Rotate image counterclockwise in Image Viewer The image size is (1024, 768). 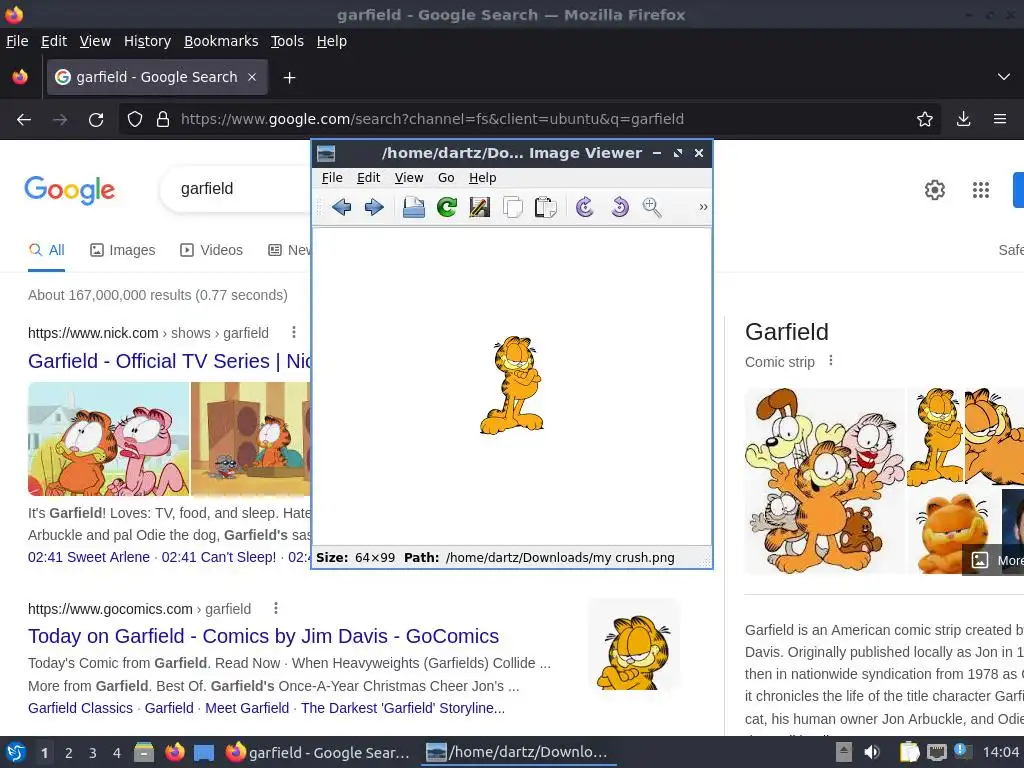618,208
